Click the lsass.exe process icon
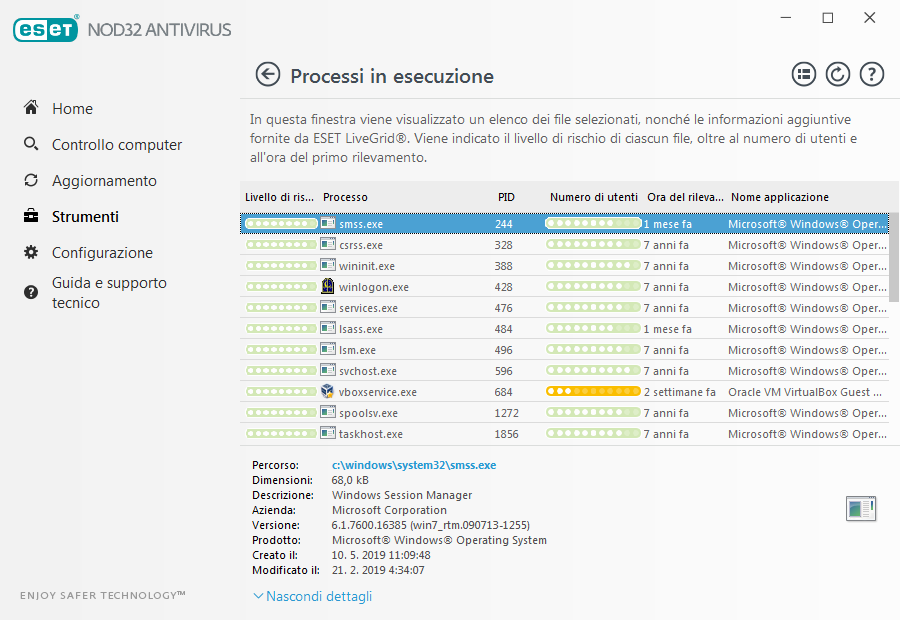Viewport: 900px width, 620px height. tap(328, 328)
